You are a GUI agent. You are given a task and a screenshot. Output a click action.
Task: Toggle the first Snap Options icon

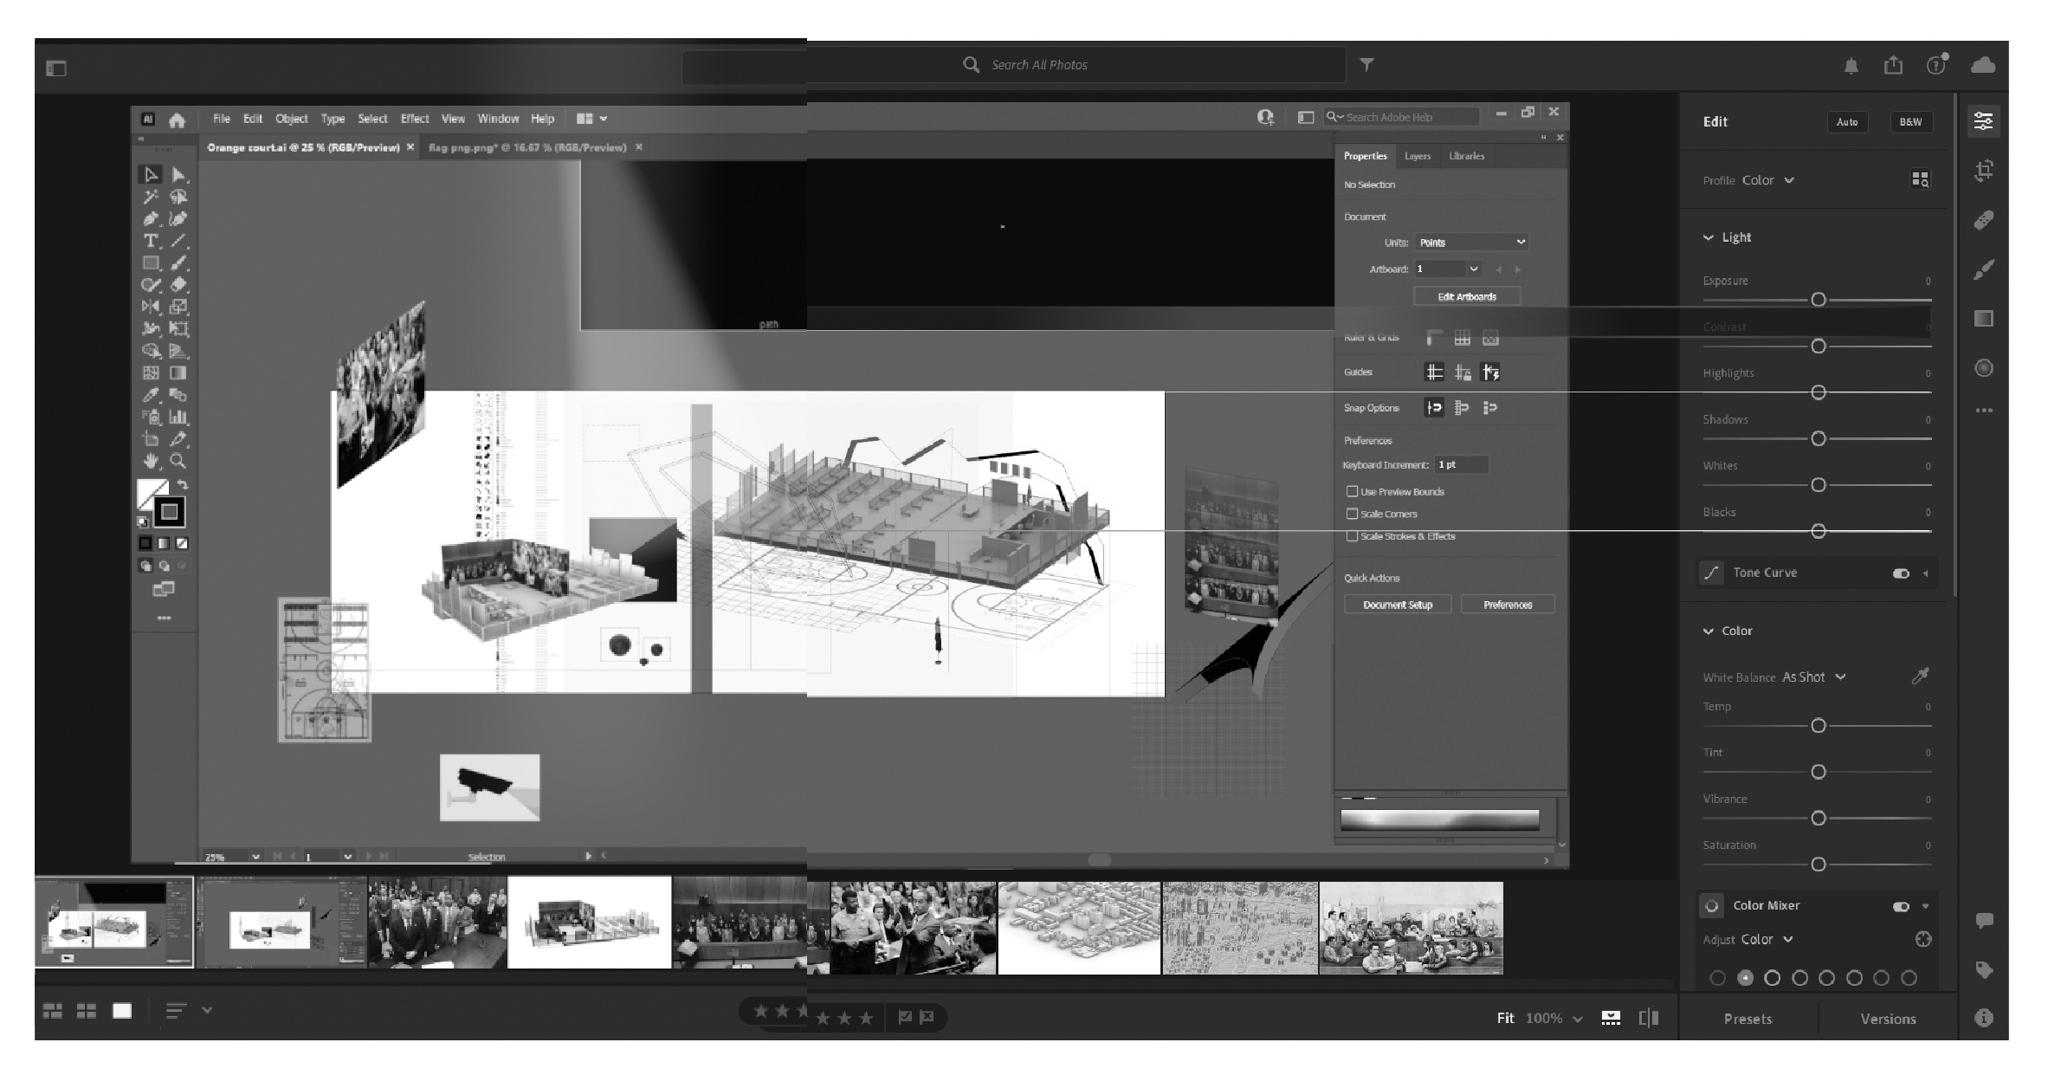tap(1434, 407)
